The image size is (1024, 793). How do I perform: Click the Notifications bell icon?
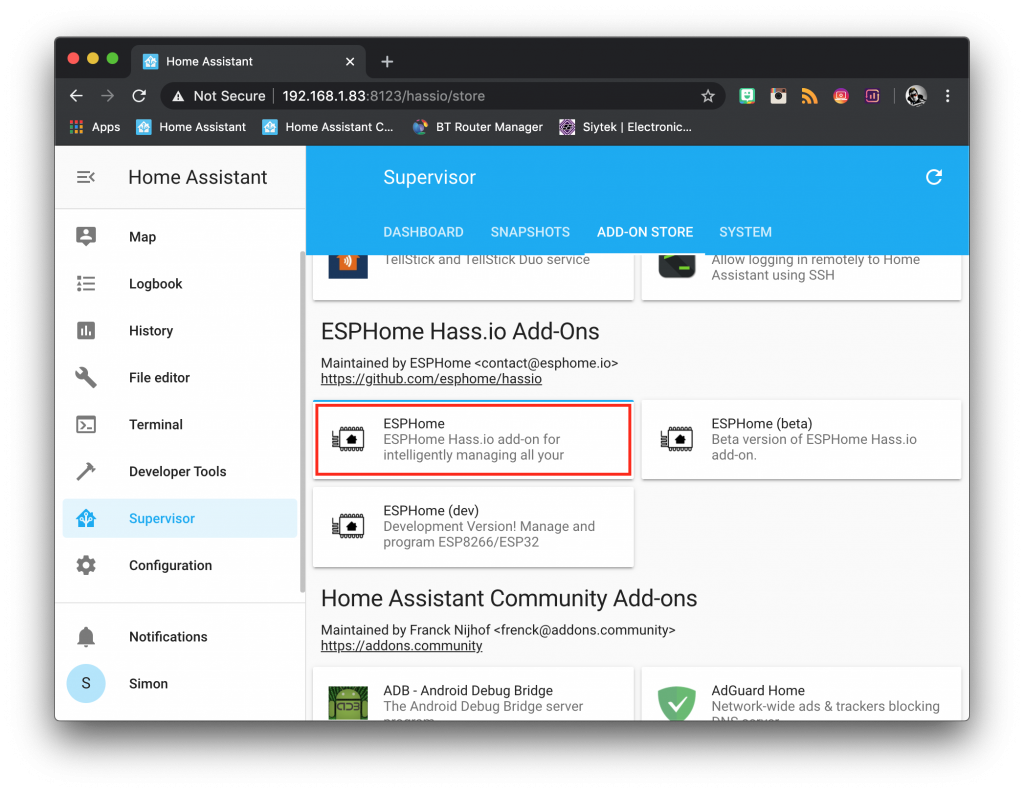[x=86, y=636]
